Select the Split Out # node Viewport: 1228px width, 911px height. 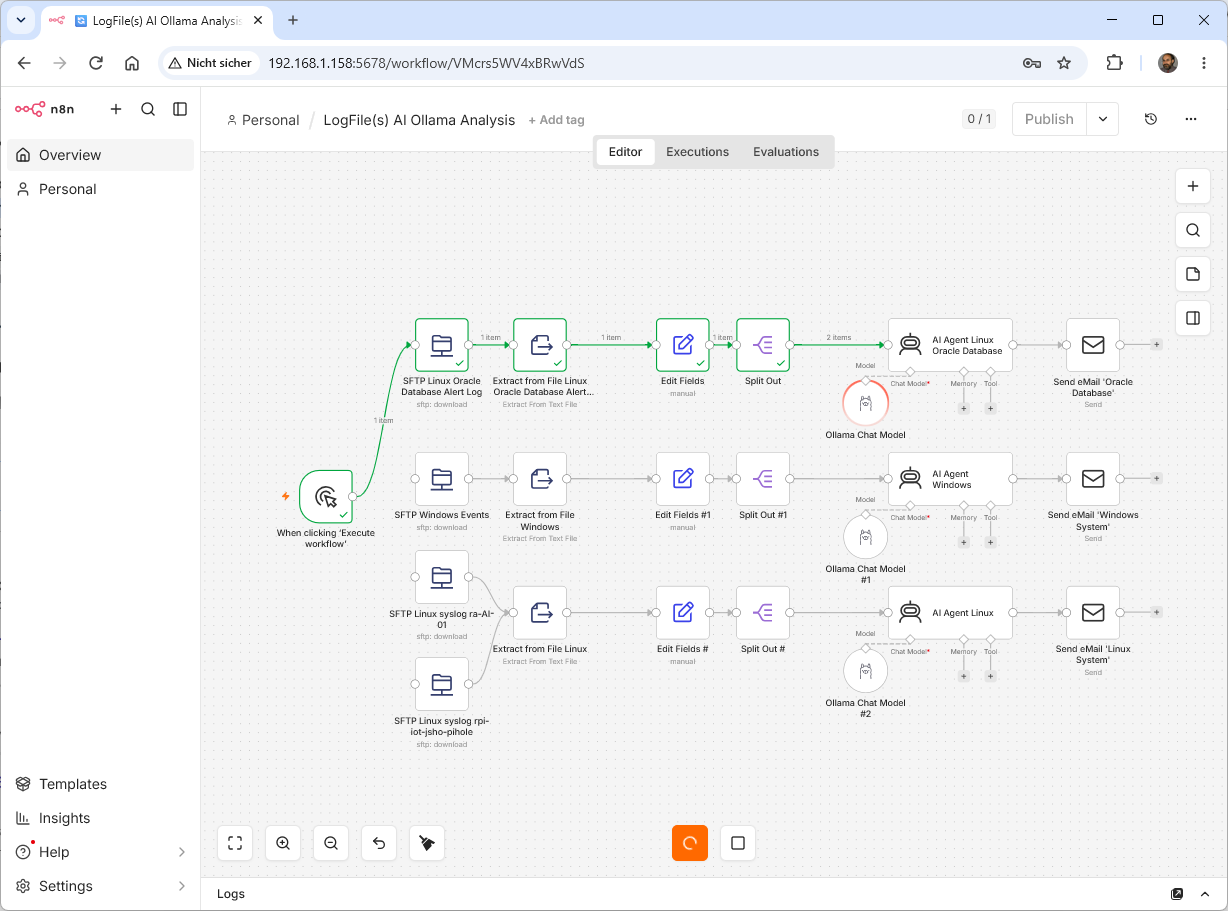point(763,613)
